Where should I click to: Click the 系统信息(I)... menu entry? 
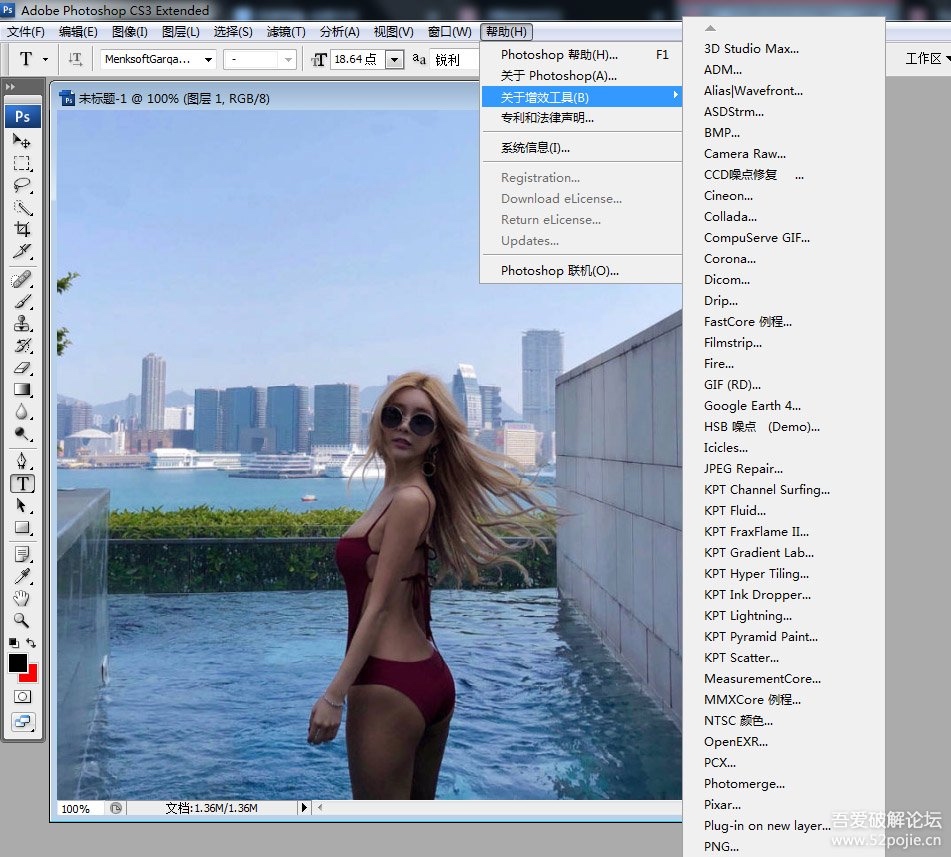535,148
